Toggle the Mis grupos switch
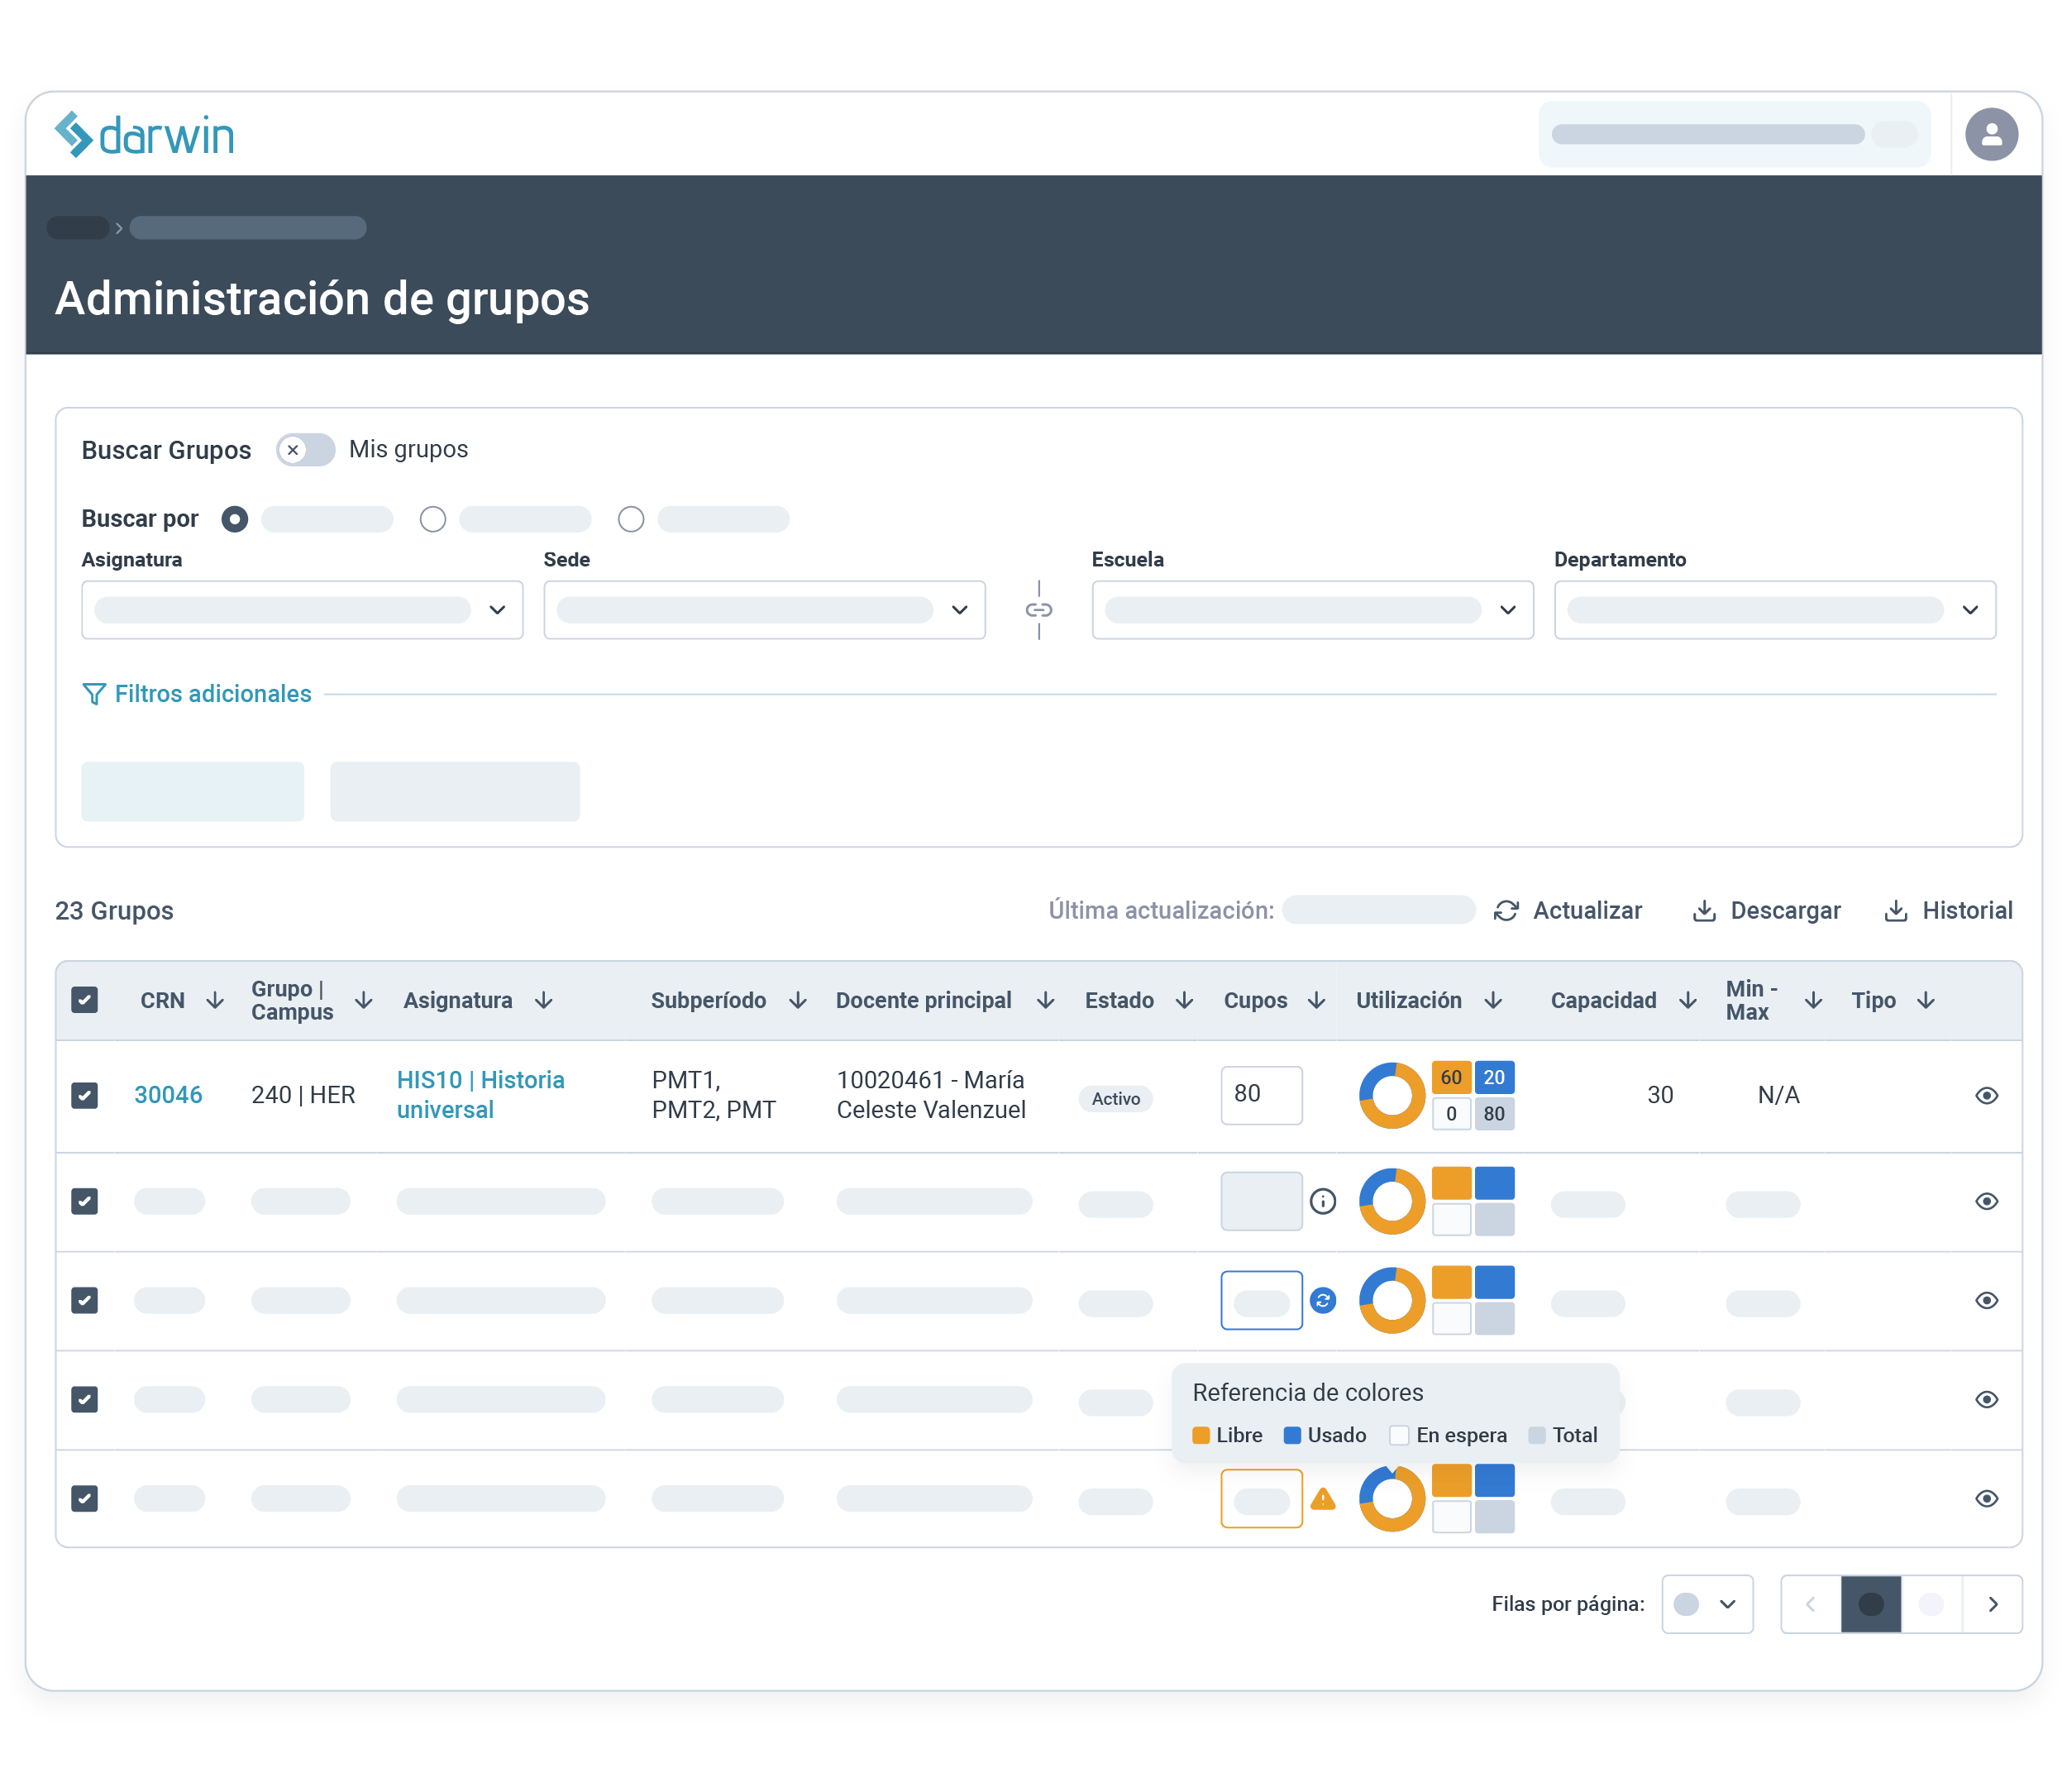This screenshot has width=2067, height=1792. (x=306, y=450)
